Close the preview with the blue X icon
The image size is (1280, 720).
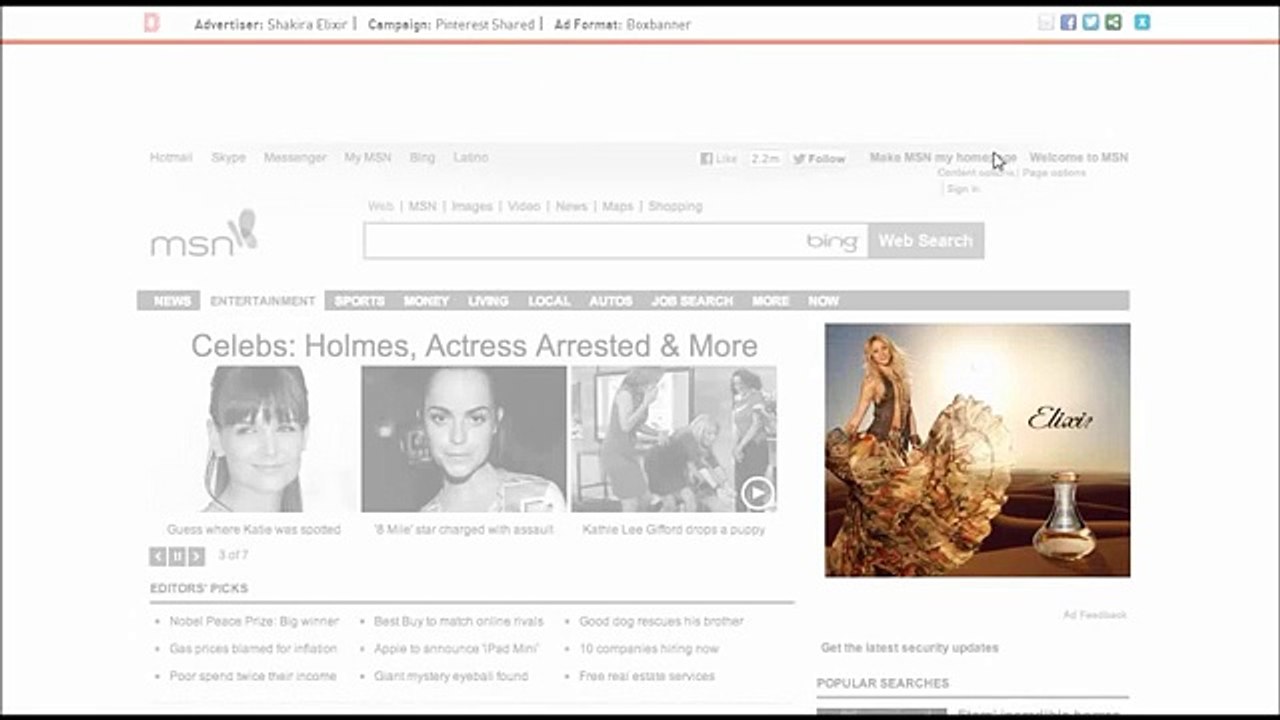click(x=1142, y=22)
